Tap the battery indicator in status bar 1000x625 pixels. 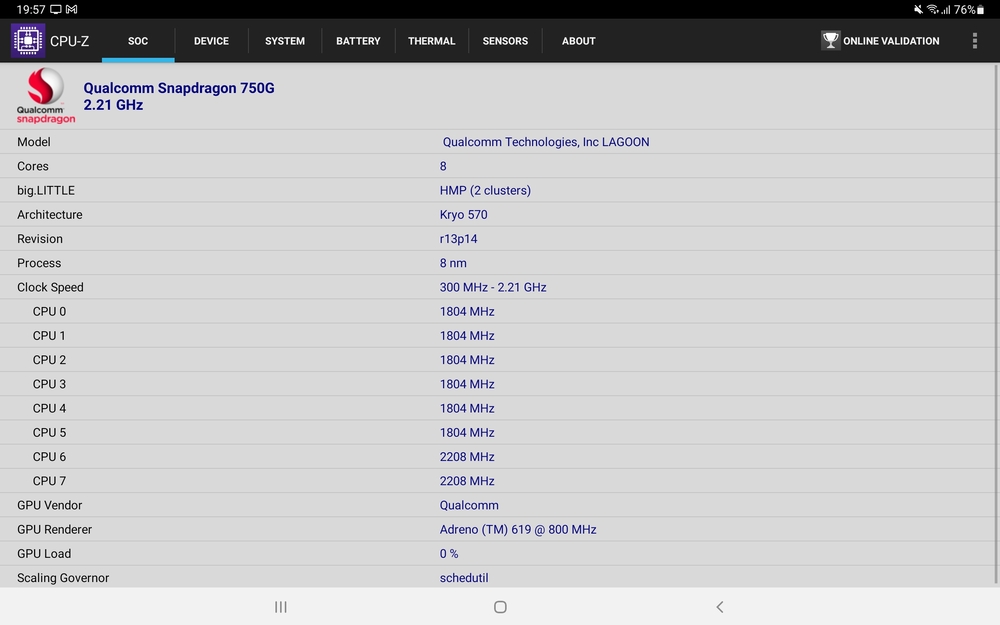tap(981, 9)
